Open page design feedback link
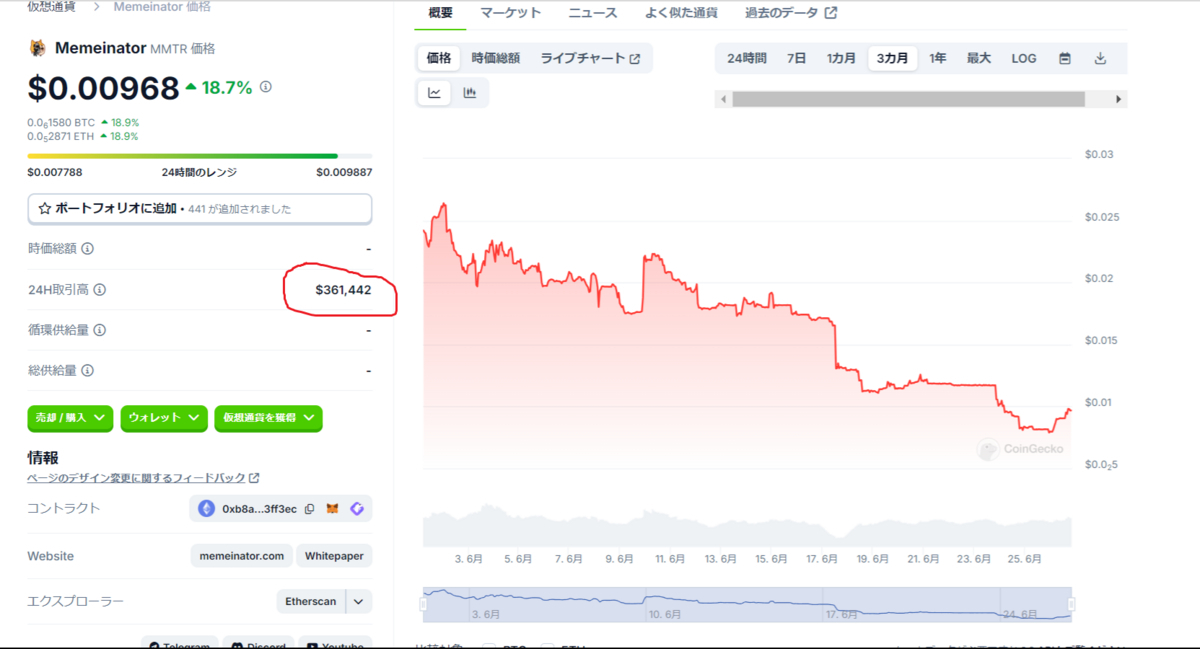 (x=143, y=478)
